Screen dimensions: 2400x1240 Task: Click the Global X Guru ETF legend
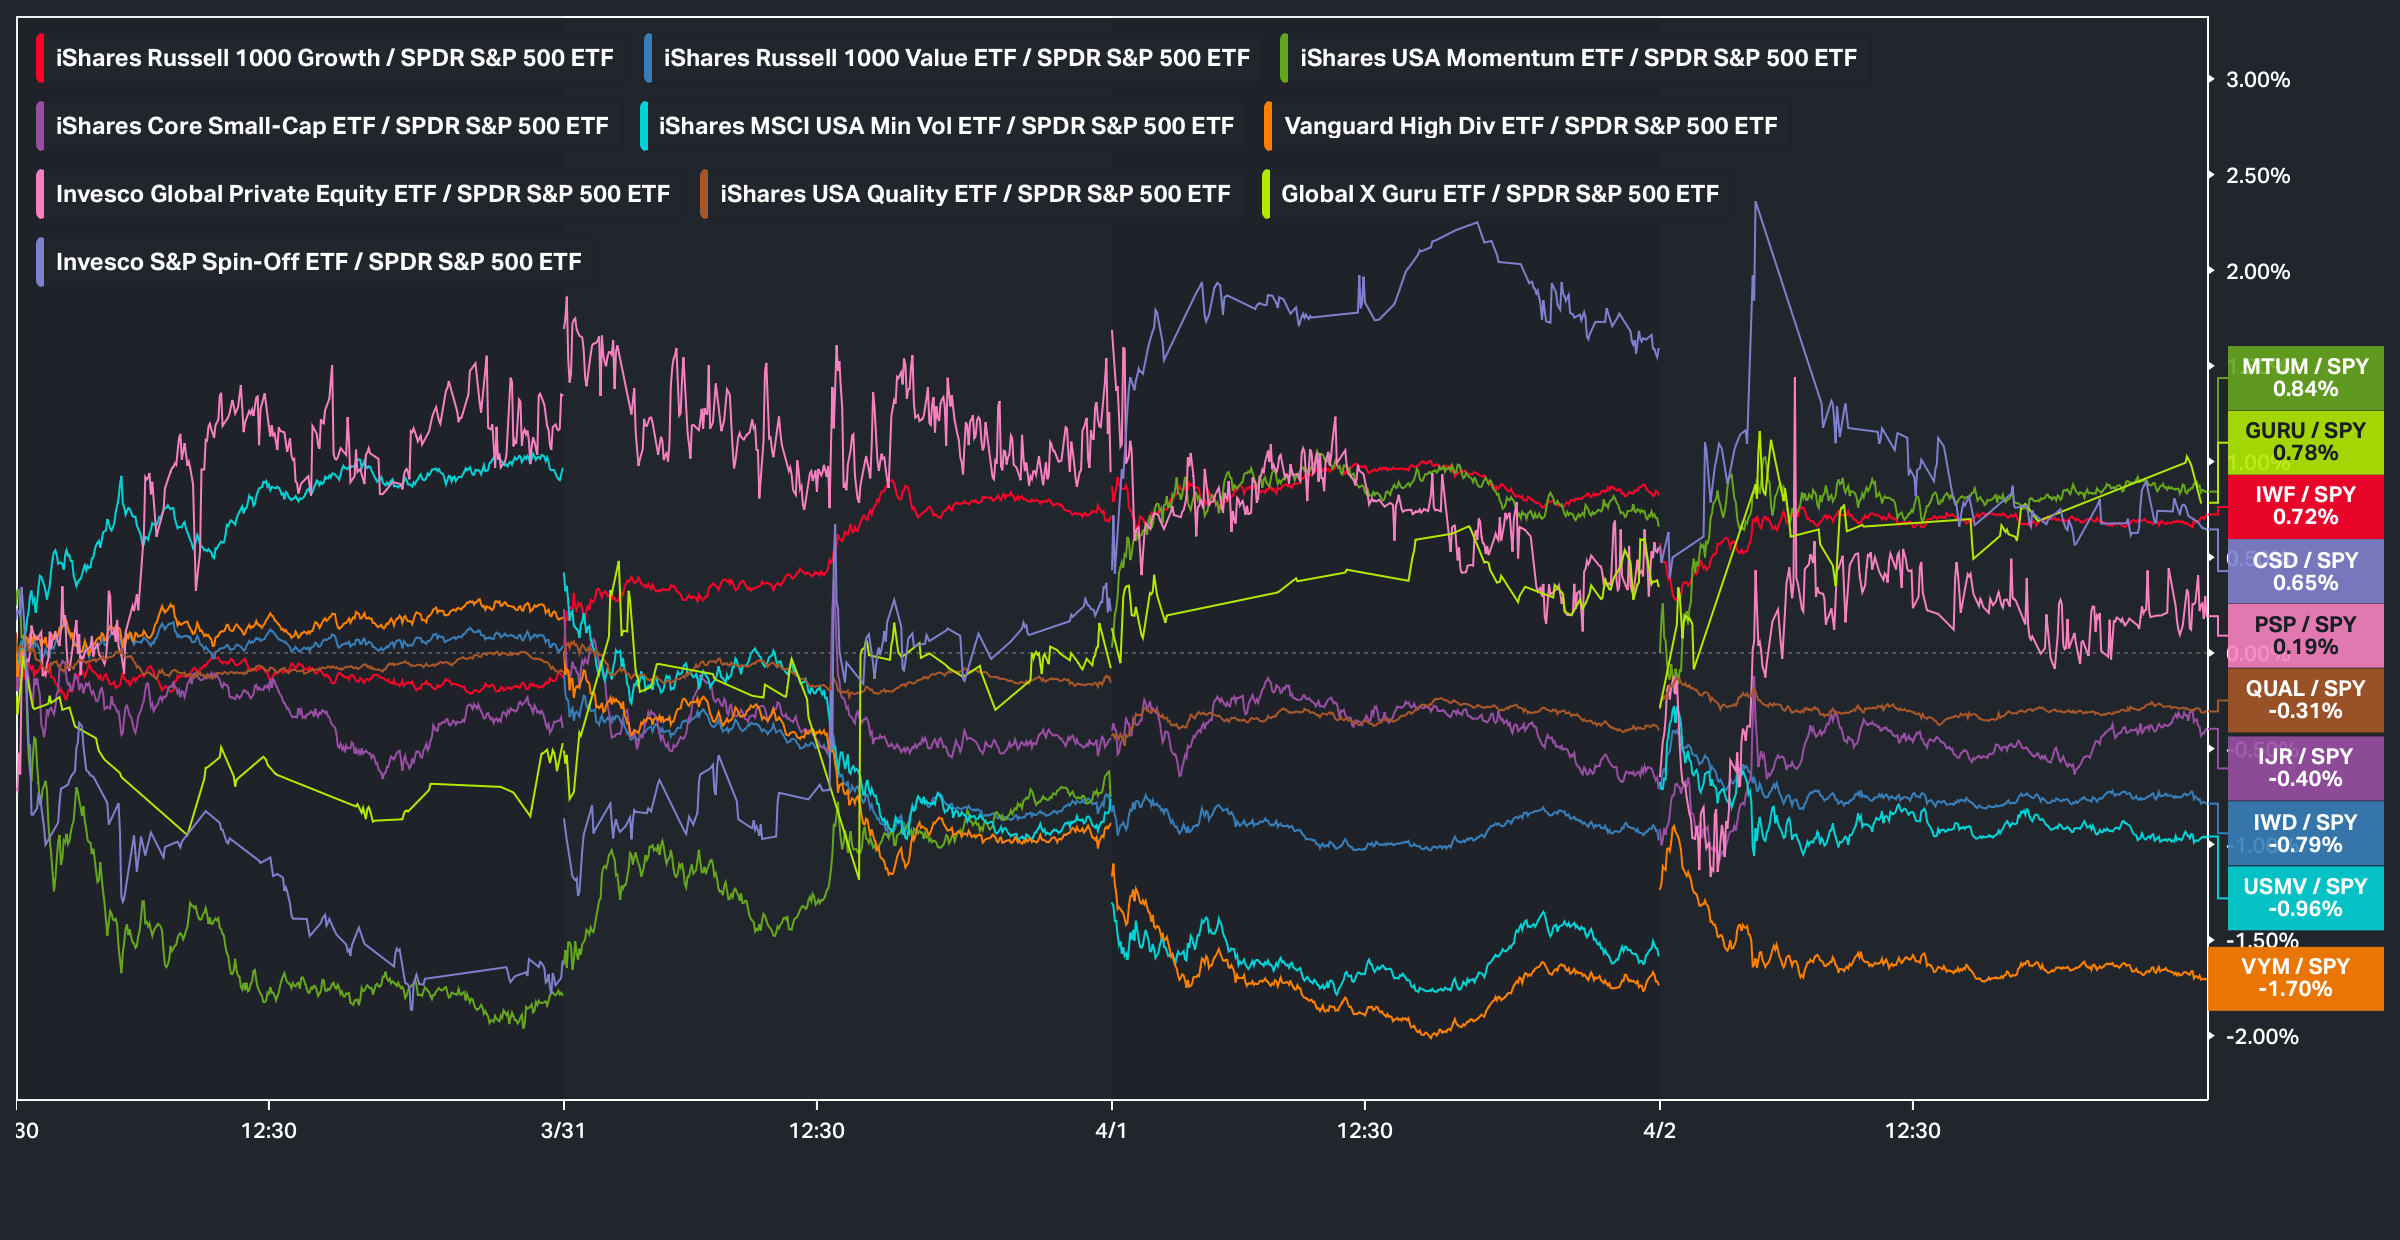coord(1499,194)
